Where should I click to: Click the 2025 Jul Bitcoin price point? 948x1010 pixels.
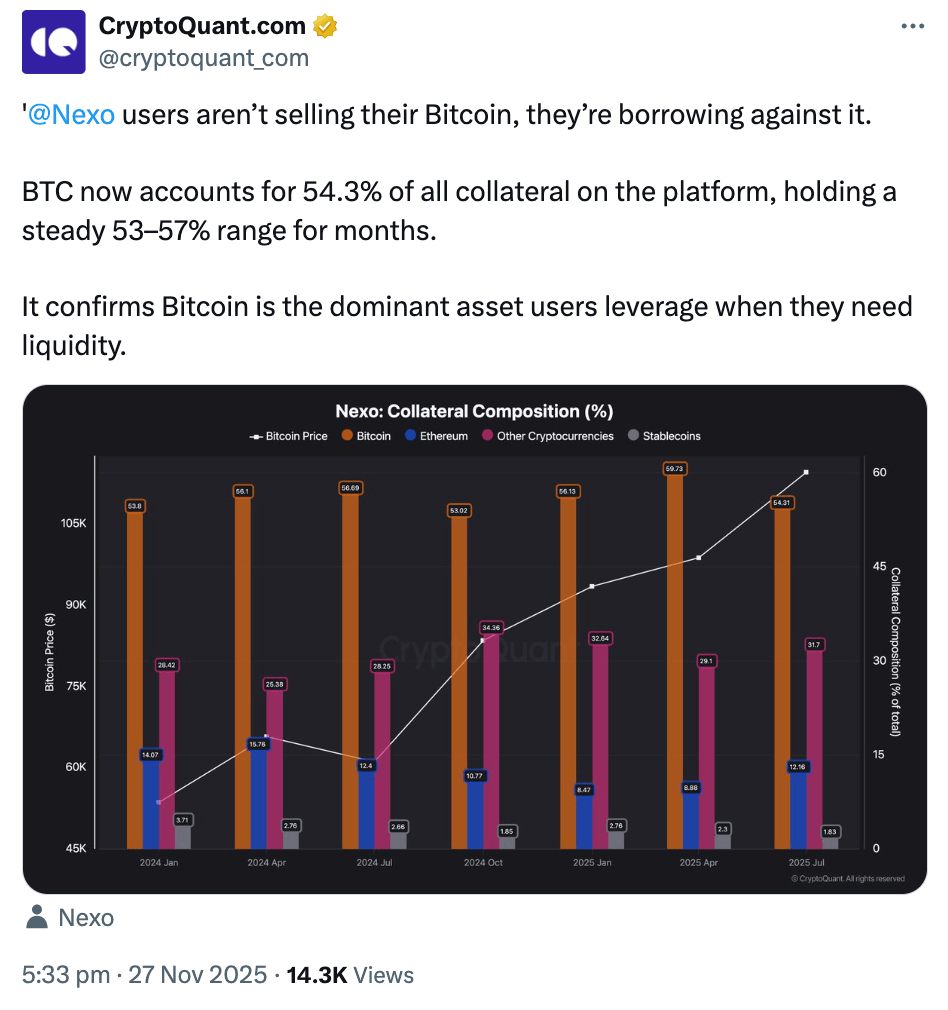[x=806, y=472]
